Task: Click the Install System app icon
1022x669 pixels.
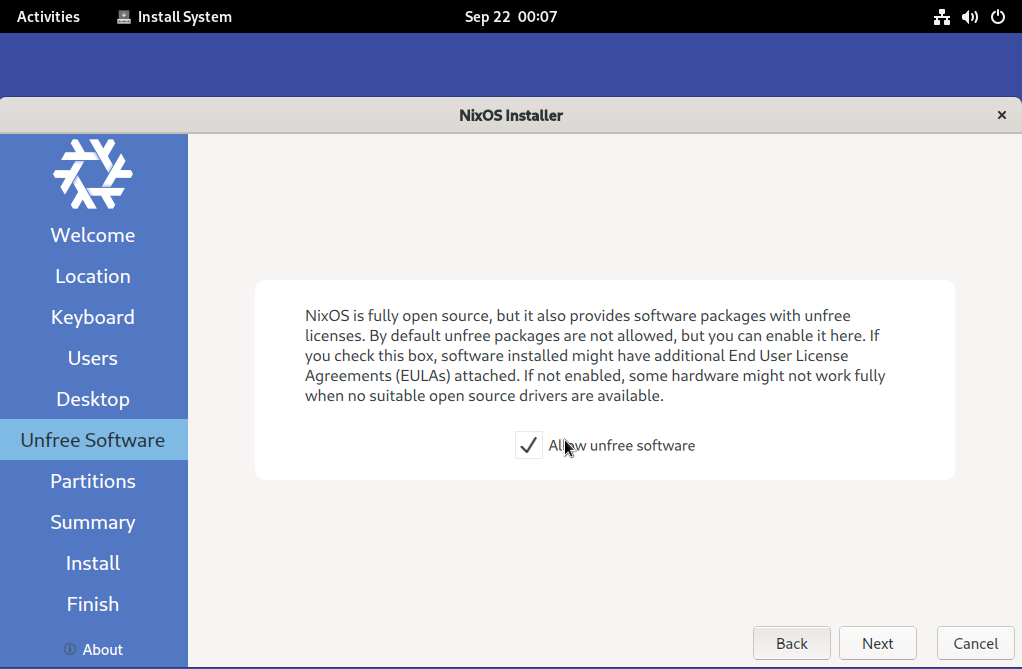Action: pyautogui.click(x=124, y=17)
